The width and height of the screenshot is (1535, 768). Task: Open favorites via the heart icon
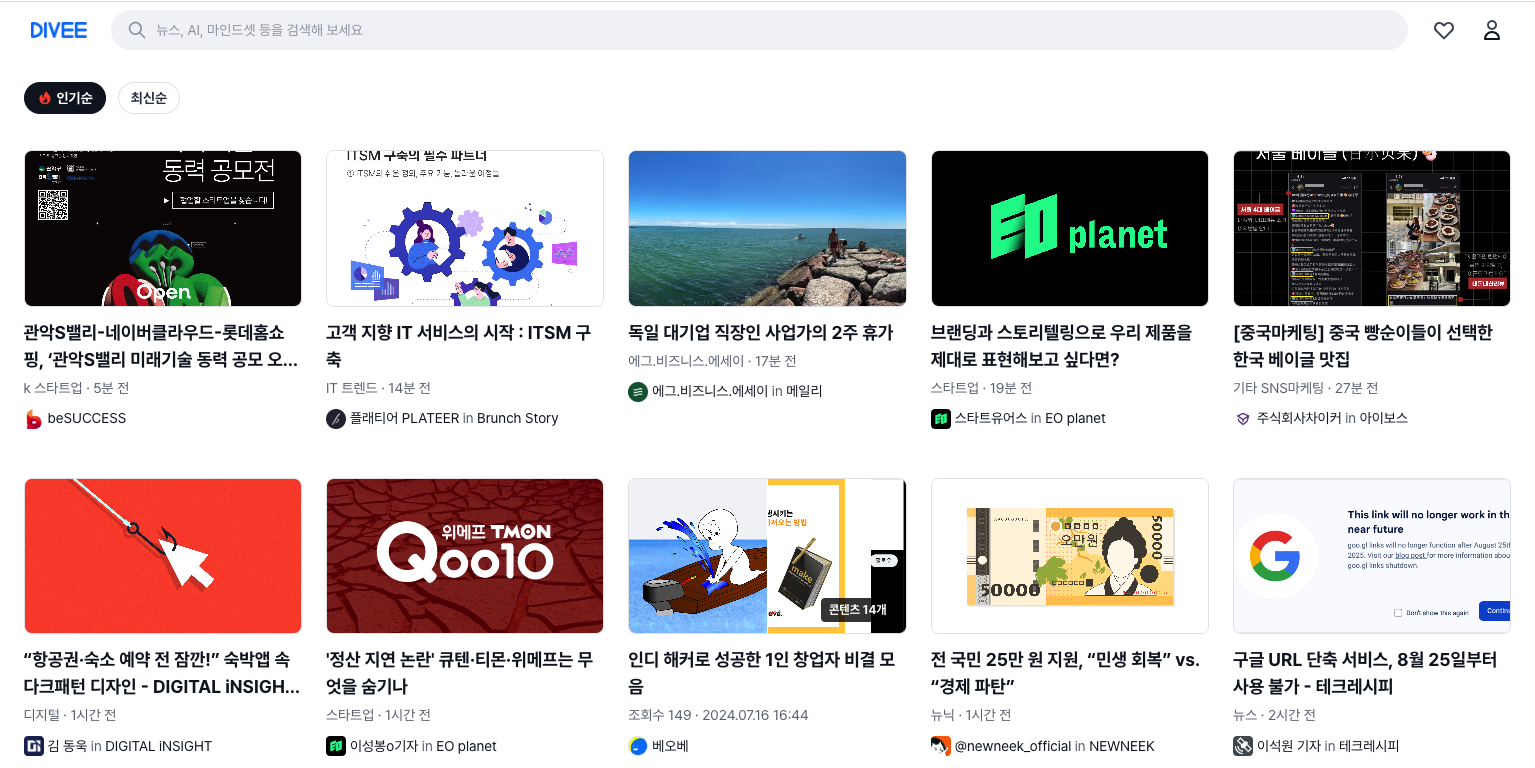click(1444, 30)
